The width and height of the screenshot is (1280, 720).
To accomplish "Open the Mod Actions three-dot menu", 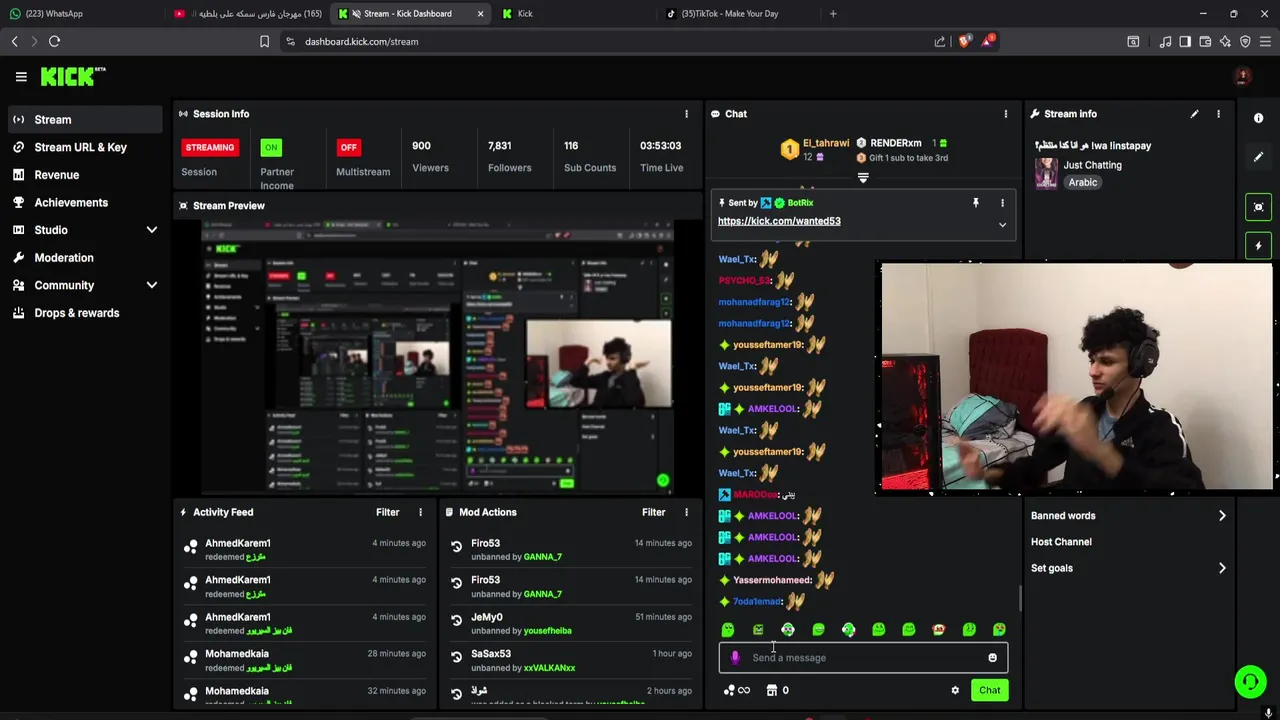I will 686,512.
